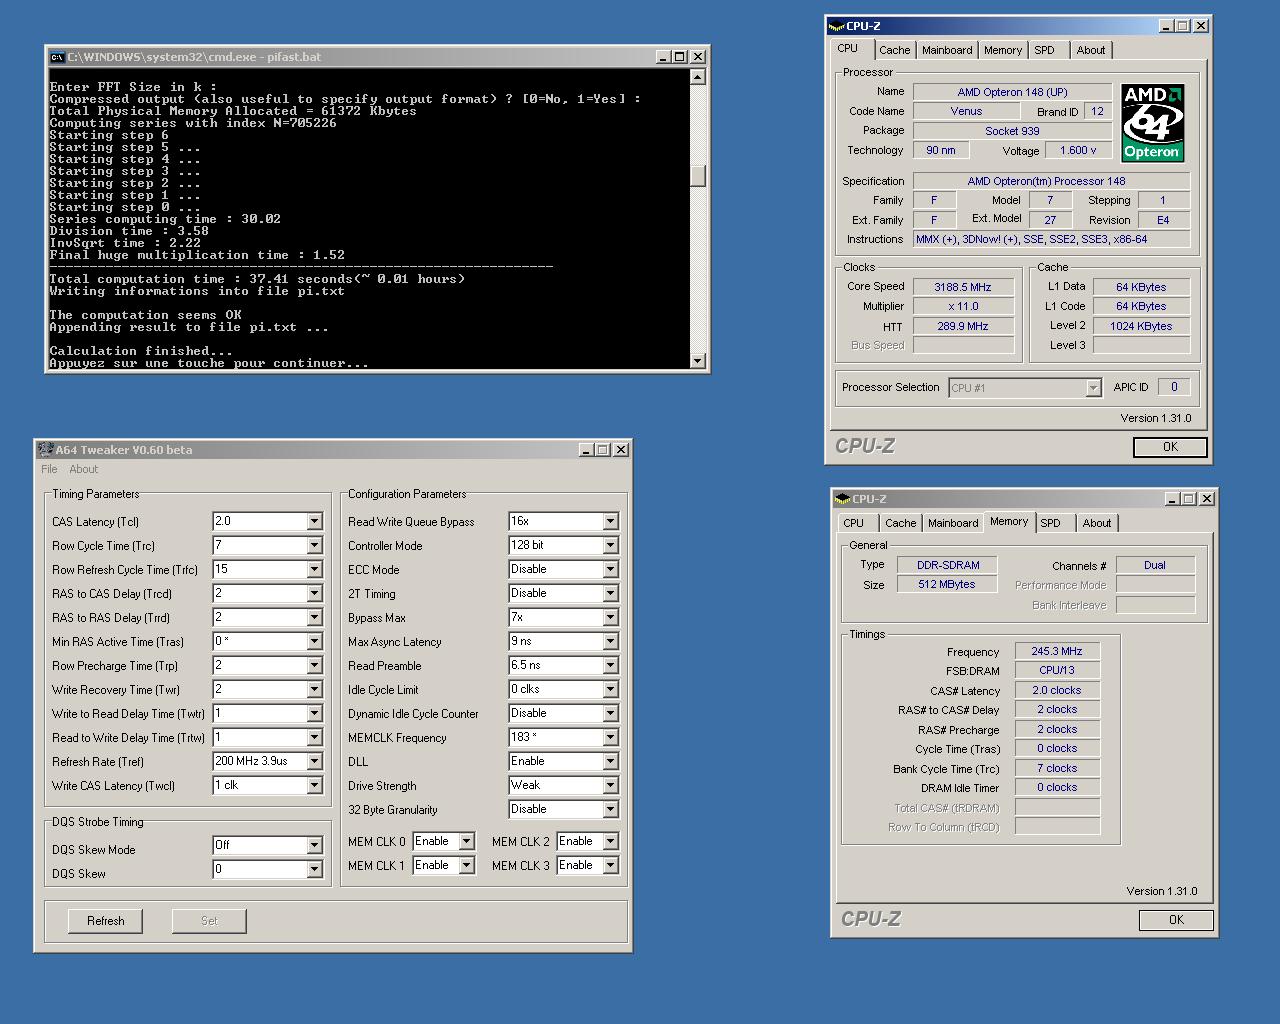Viewport: 1280px width, 1024px height.
Task: Click the Level 2 1024 KBytes value
Action: click(1141, 326)
